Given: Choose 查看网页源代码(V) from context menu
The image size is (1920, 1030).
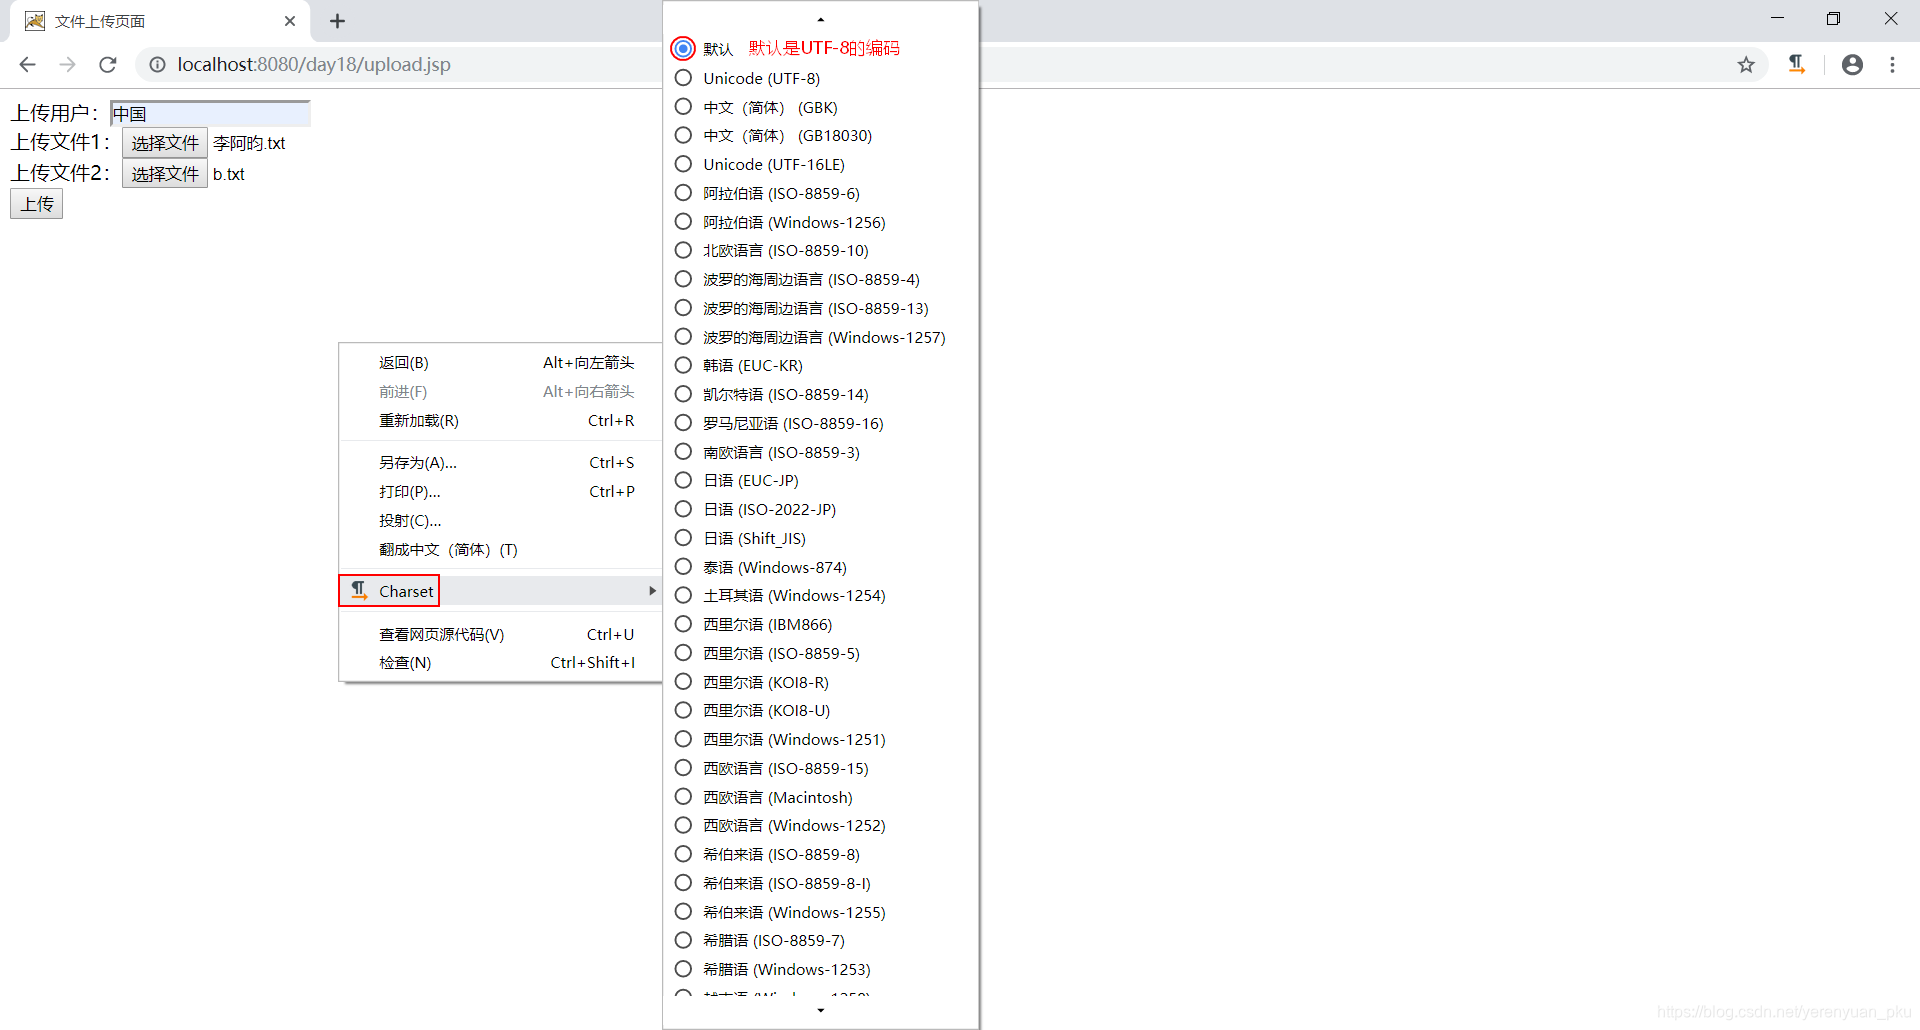Looking at the screenshot, I should (x=501, y=634).
